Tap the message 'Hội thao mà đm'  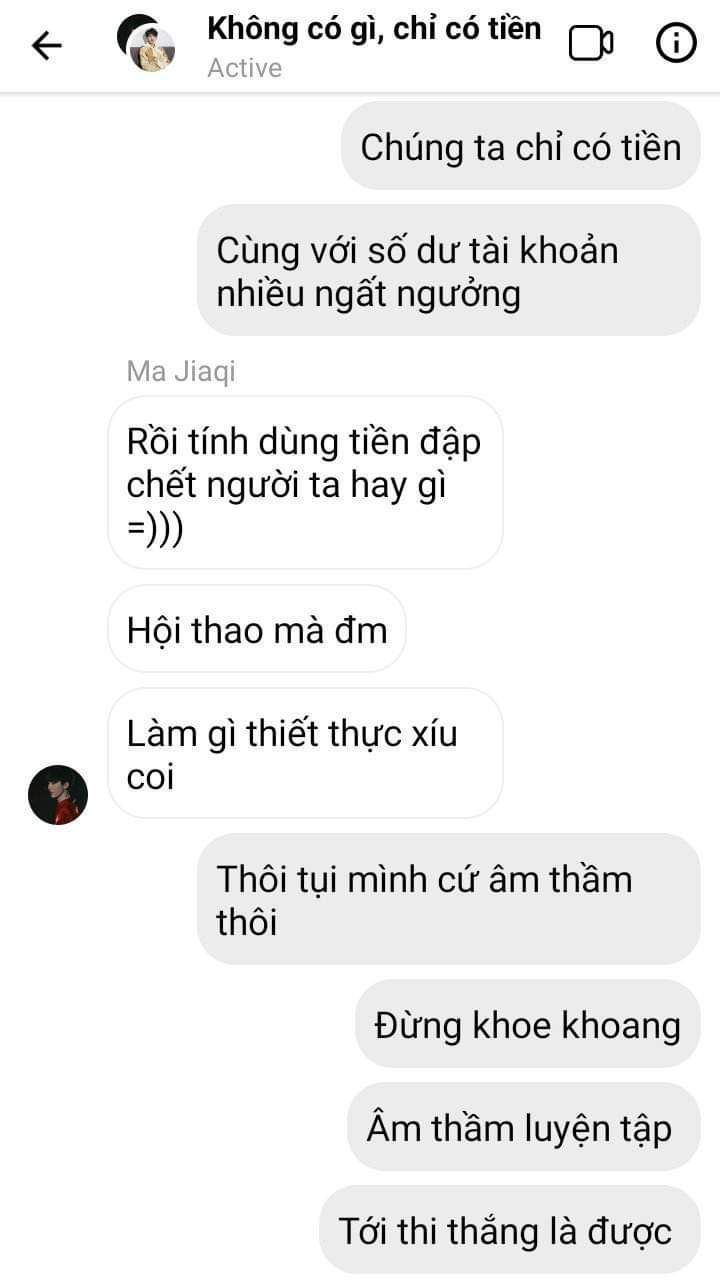coord(257,630)
